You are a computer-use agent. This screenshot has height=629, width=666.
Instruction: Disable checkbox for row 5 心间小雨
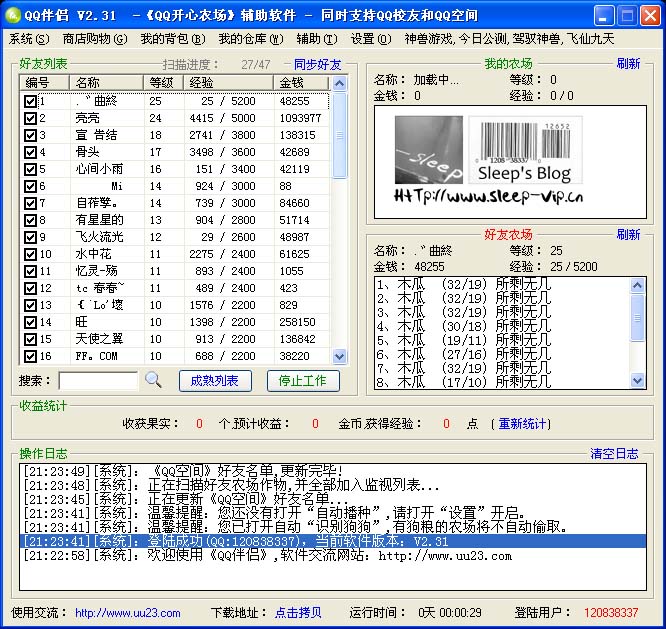pyautogui.click(x=30, y=169)
